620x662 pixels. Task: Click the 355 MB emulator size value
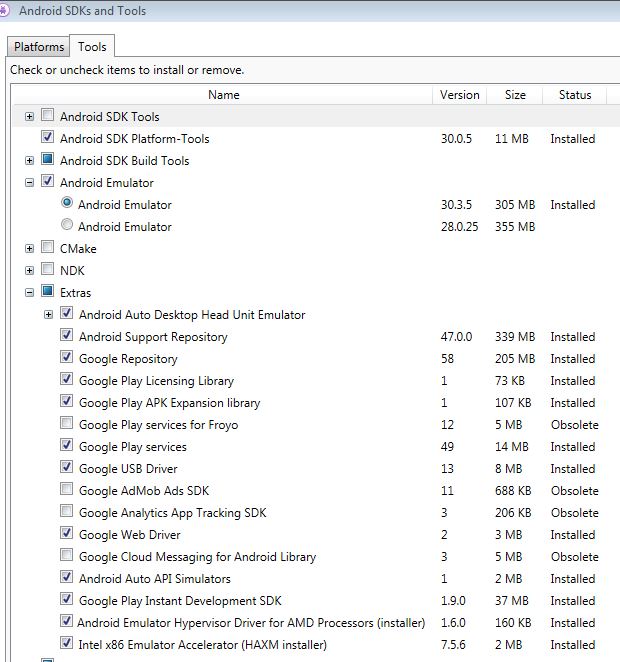pyautogui.click(x=515, y=227)
